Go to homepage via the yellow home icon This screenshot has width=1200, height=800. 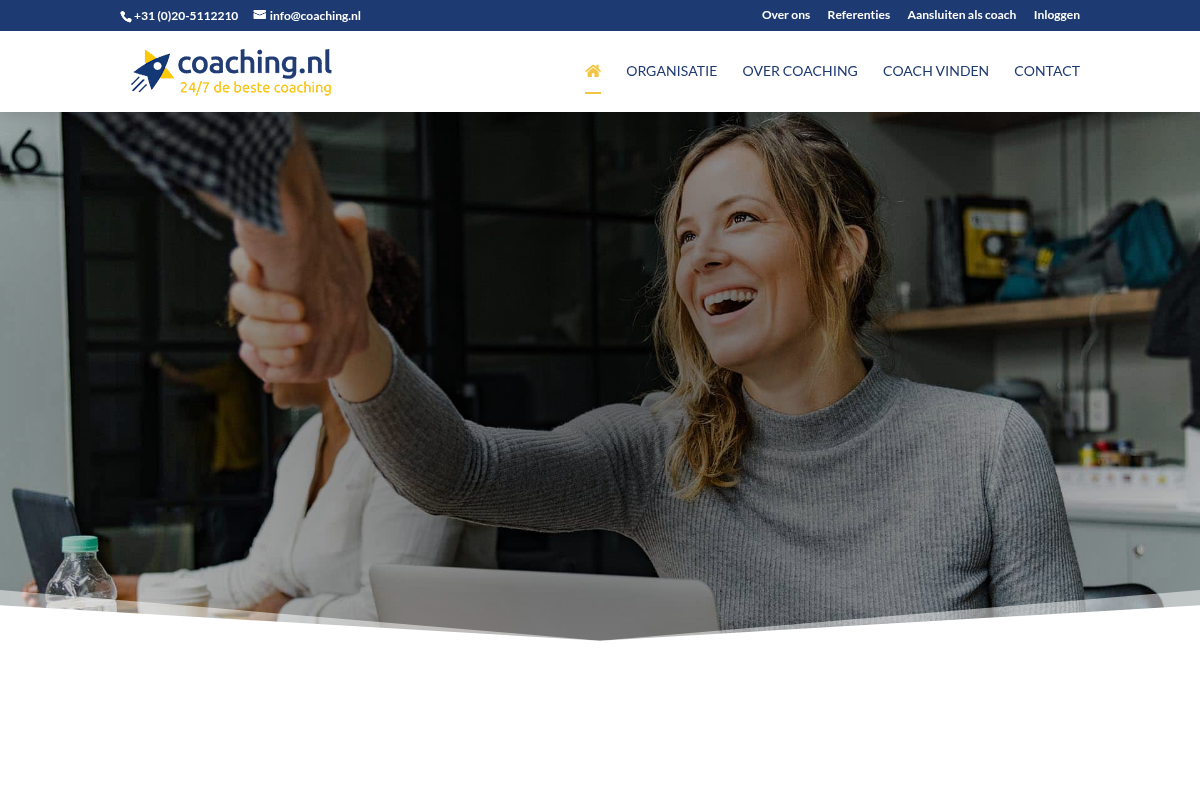[593, 71]
